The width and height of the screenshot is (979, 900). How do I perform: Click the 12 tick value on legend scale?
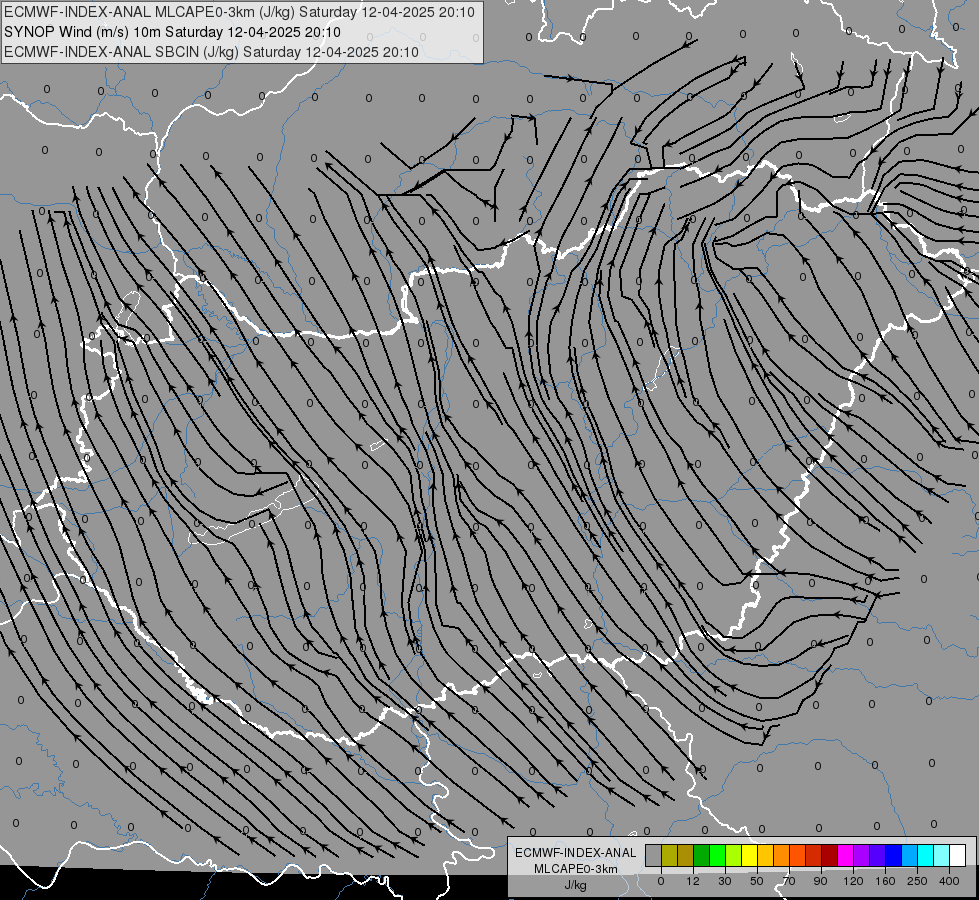click(x=693, y=881)
